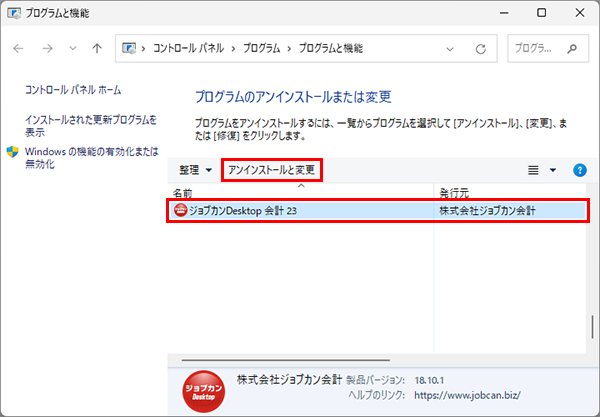Click the ジョブカン icon in the list row
Screen dimensions: 600x417
point(180,210)
